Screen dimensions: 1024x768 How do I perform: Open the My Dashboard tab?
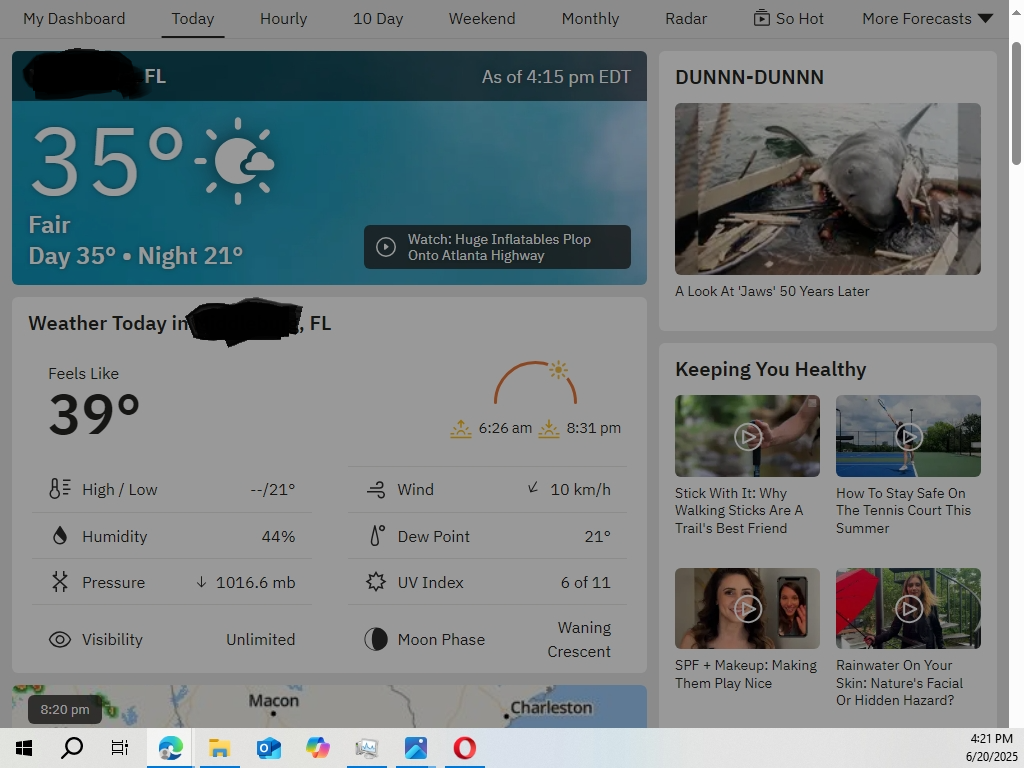[74, 19]
